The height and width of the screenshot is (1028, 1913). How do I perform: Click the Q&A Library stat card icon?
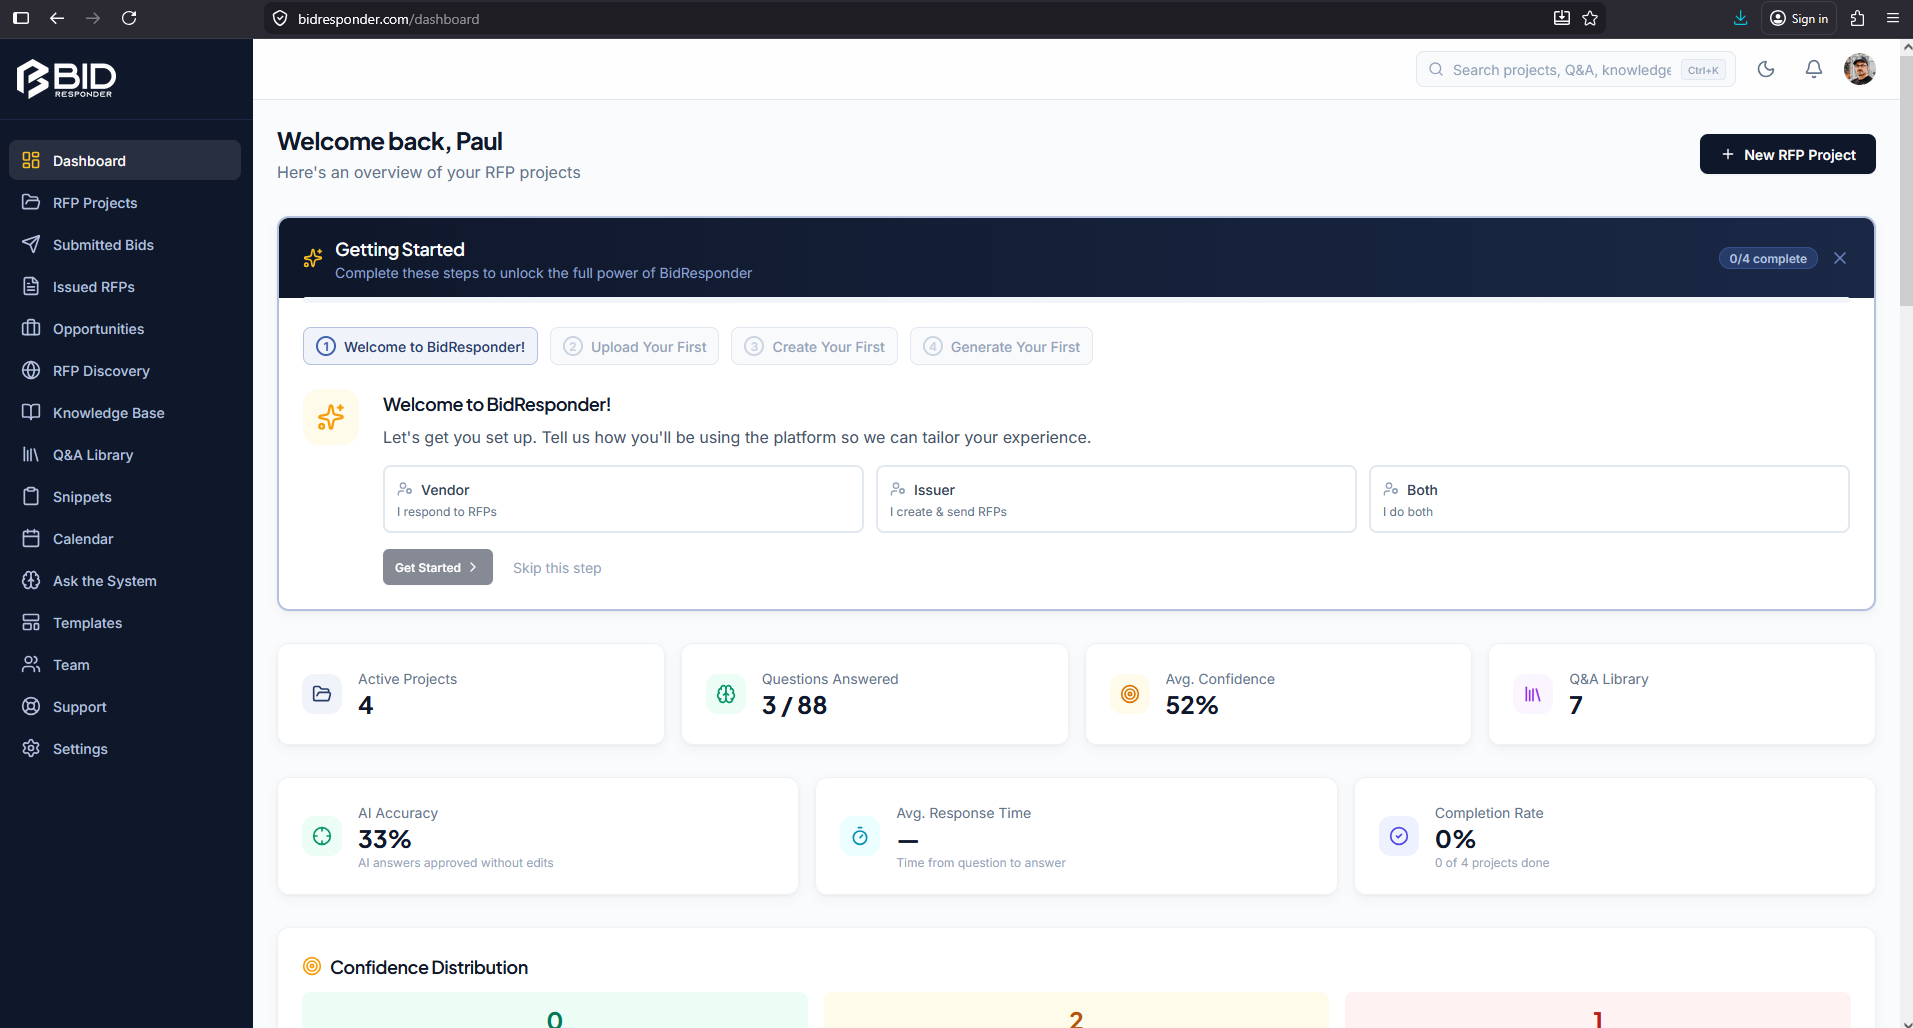[x=1533, y=694]
